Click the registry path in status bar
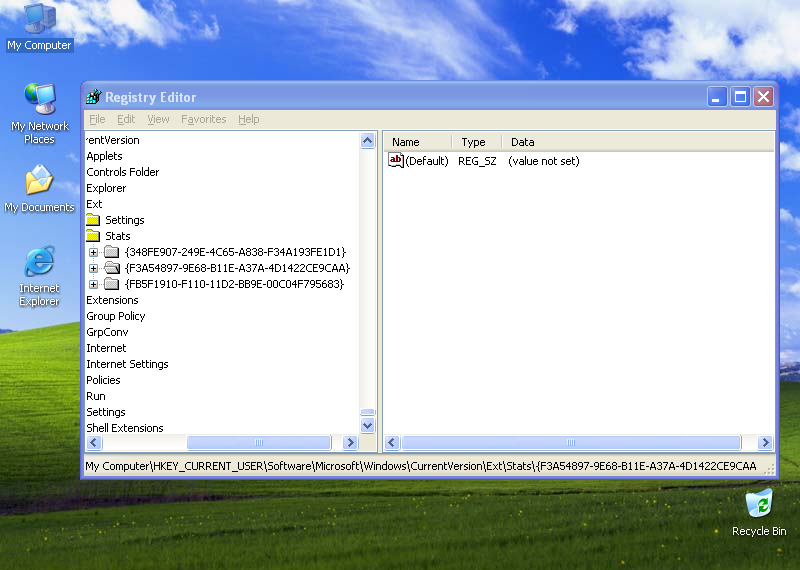The height and width of the screenshot is (570, 800). 420,466
